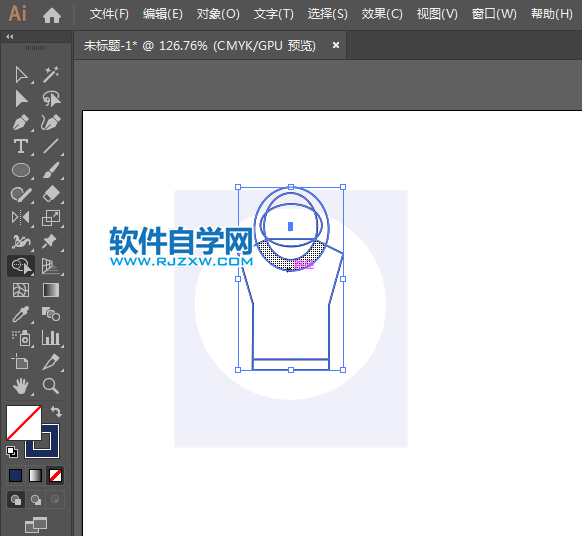Select the Direct Selection tool

(x=21, y=99)
